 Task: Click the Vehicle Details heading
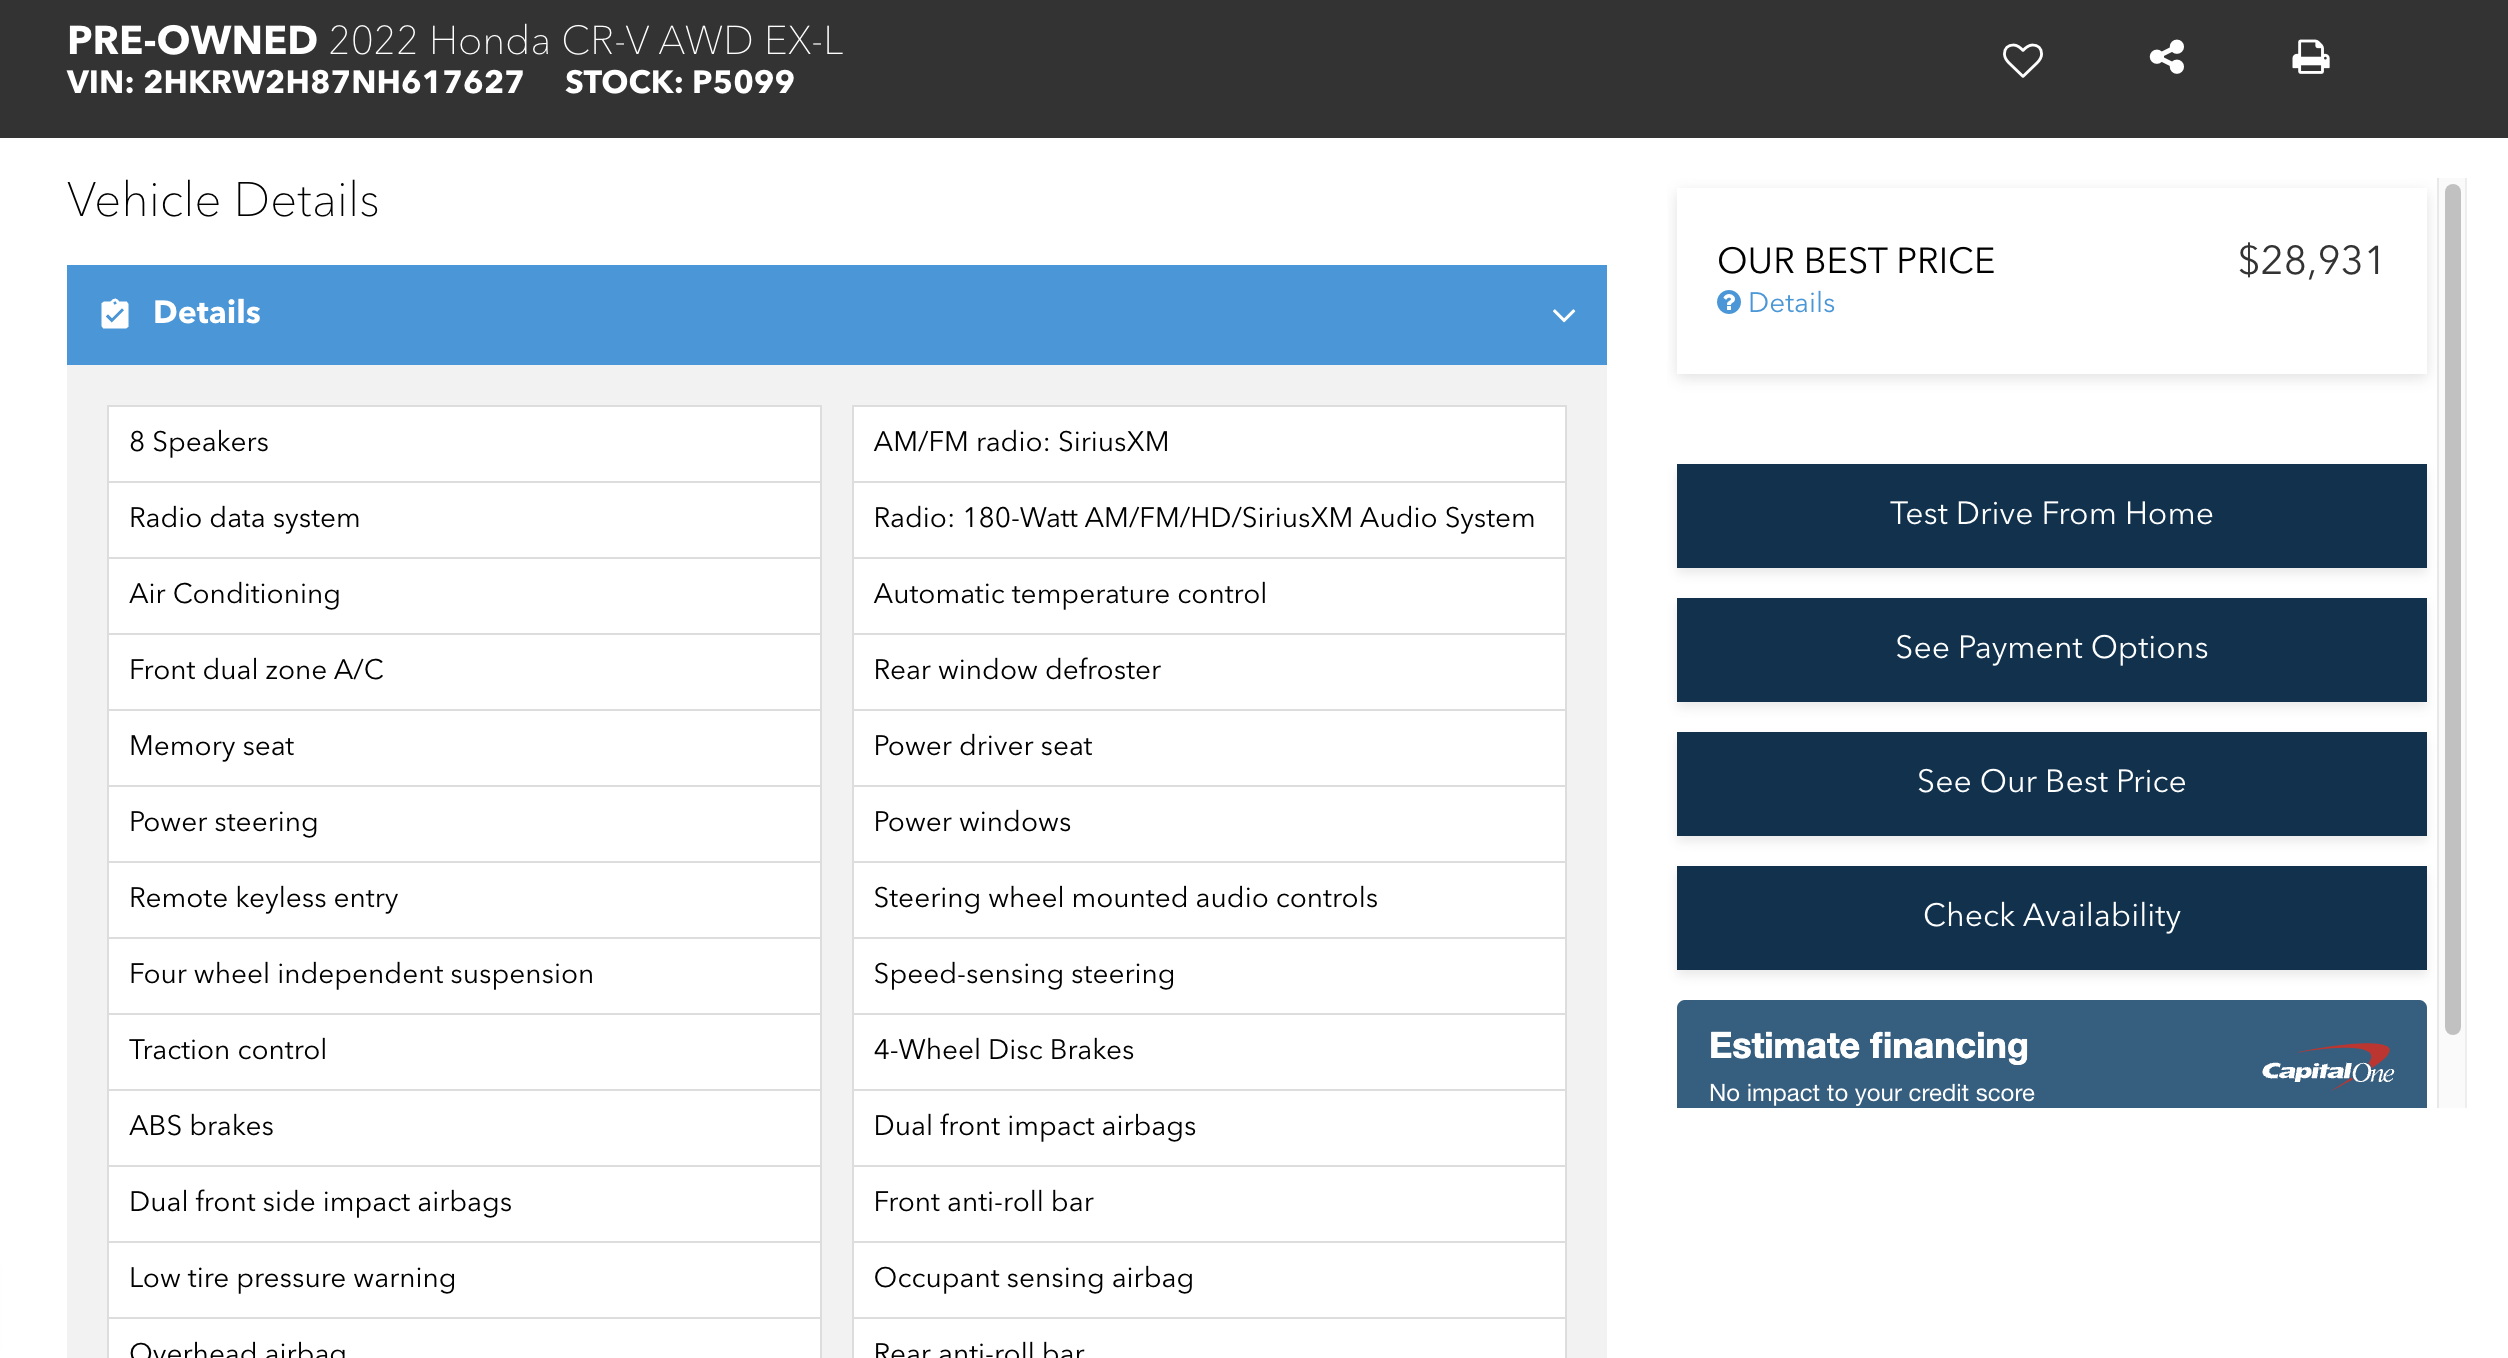223,200
